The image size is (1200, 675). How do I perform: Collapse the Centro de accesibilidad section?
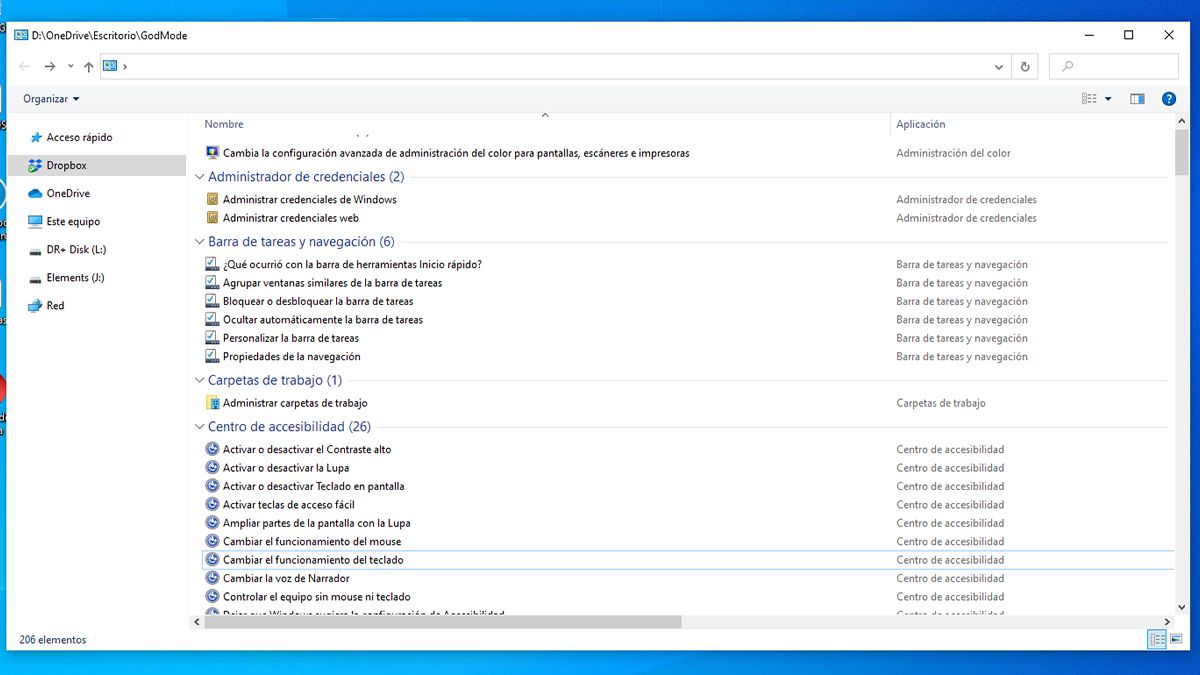tap(199, 426)
